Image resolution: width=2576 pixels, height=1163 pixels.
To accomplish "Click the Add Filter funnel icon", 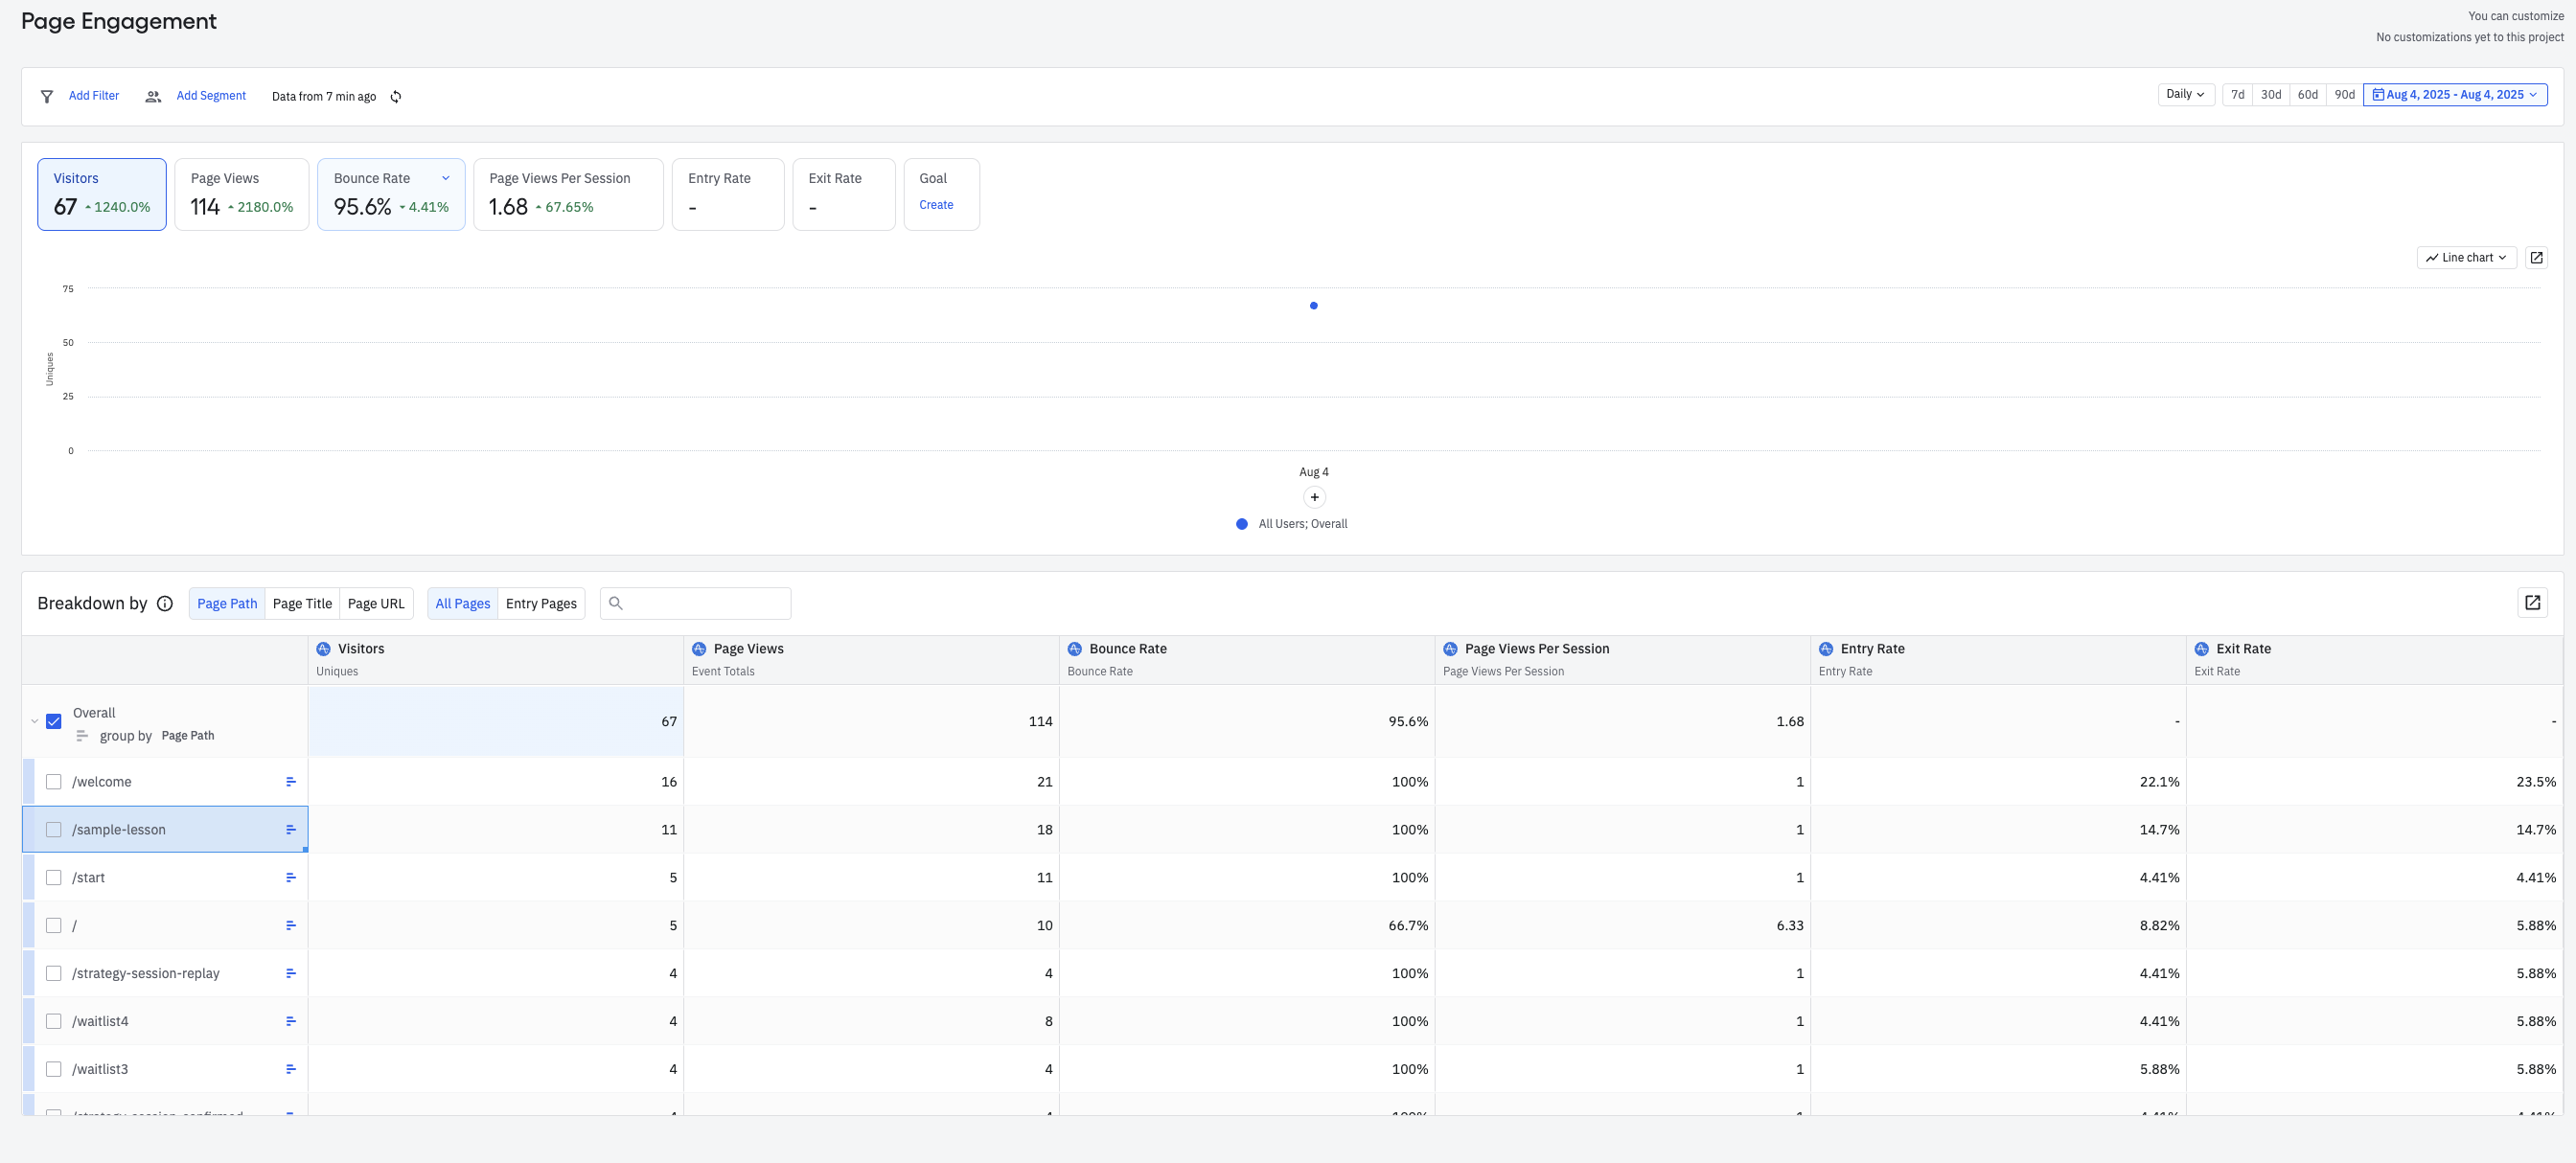I will tap(47, 97).
